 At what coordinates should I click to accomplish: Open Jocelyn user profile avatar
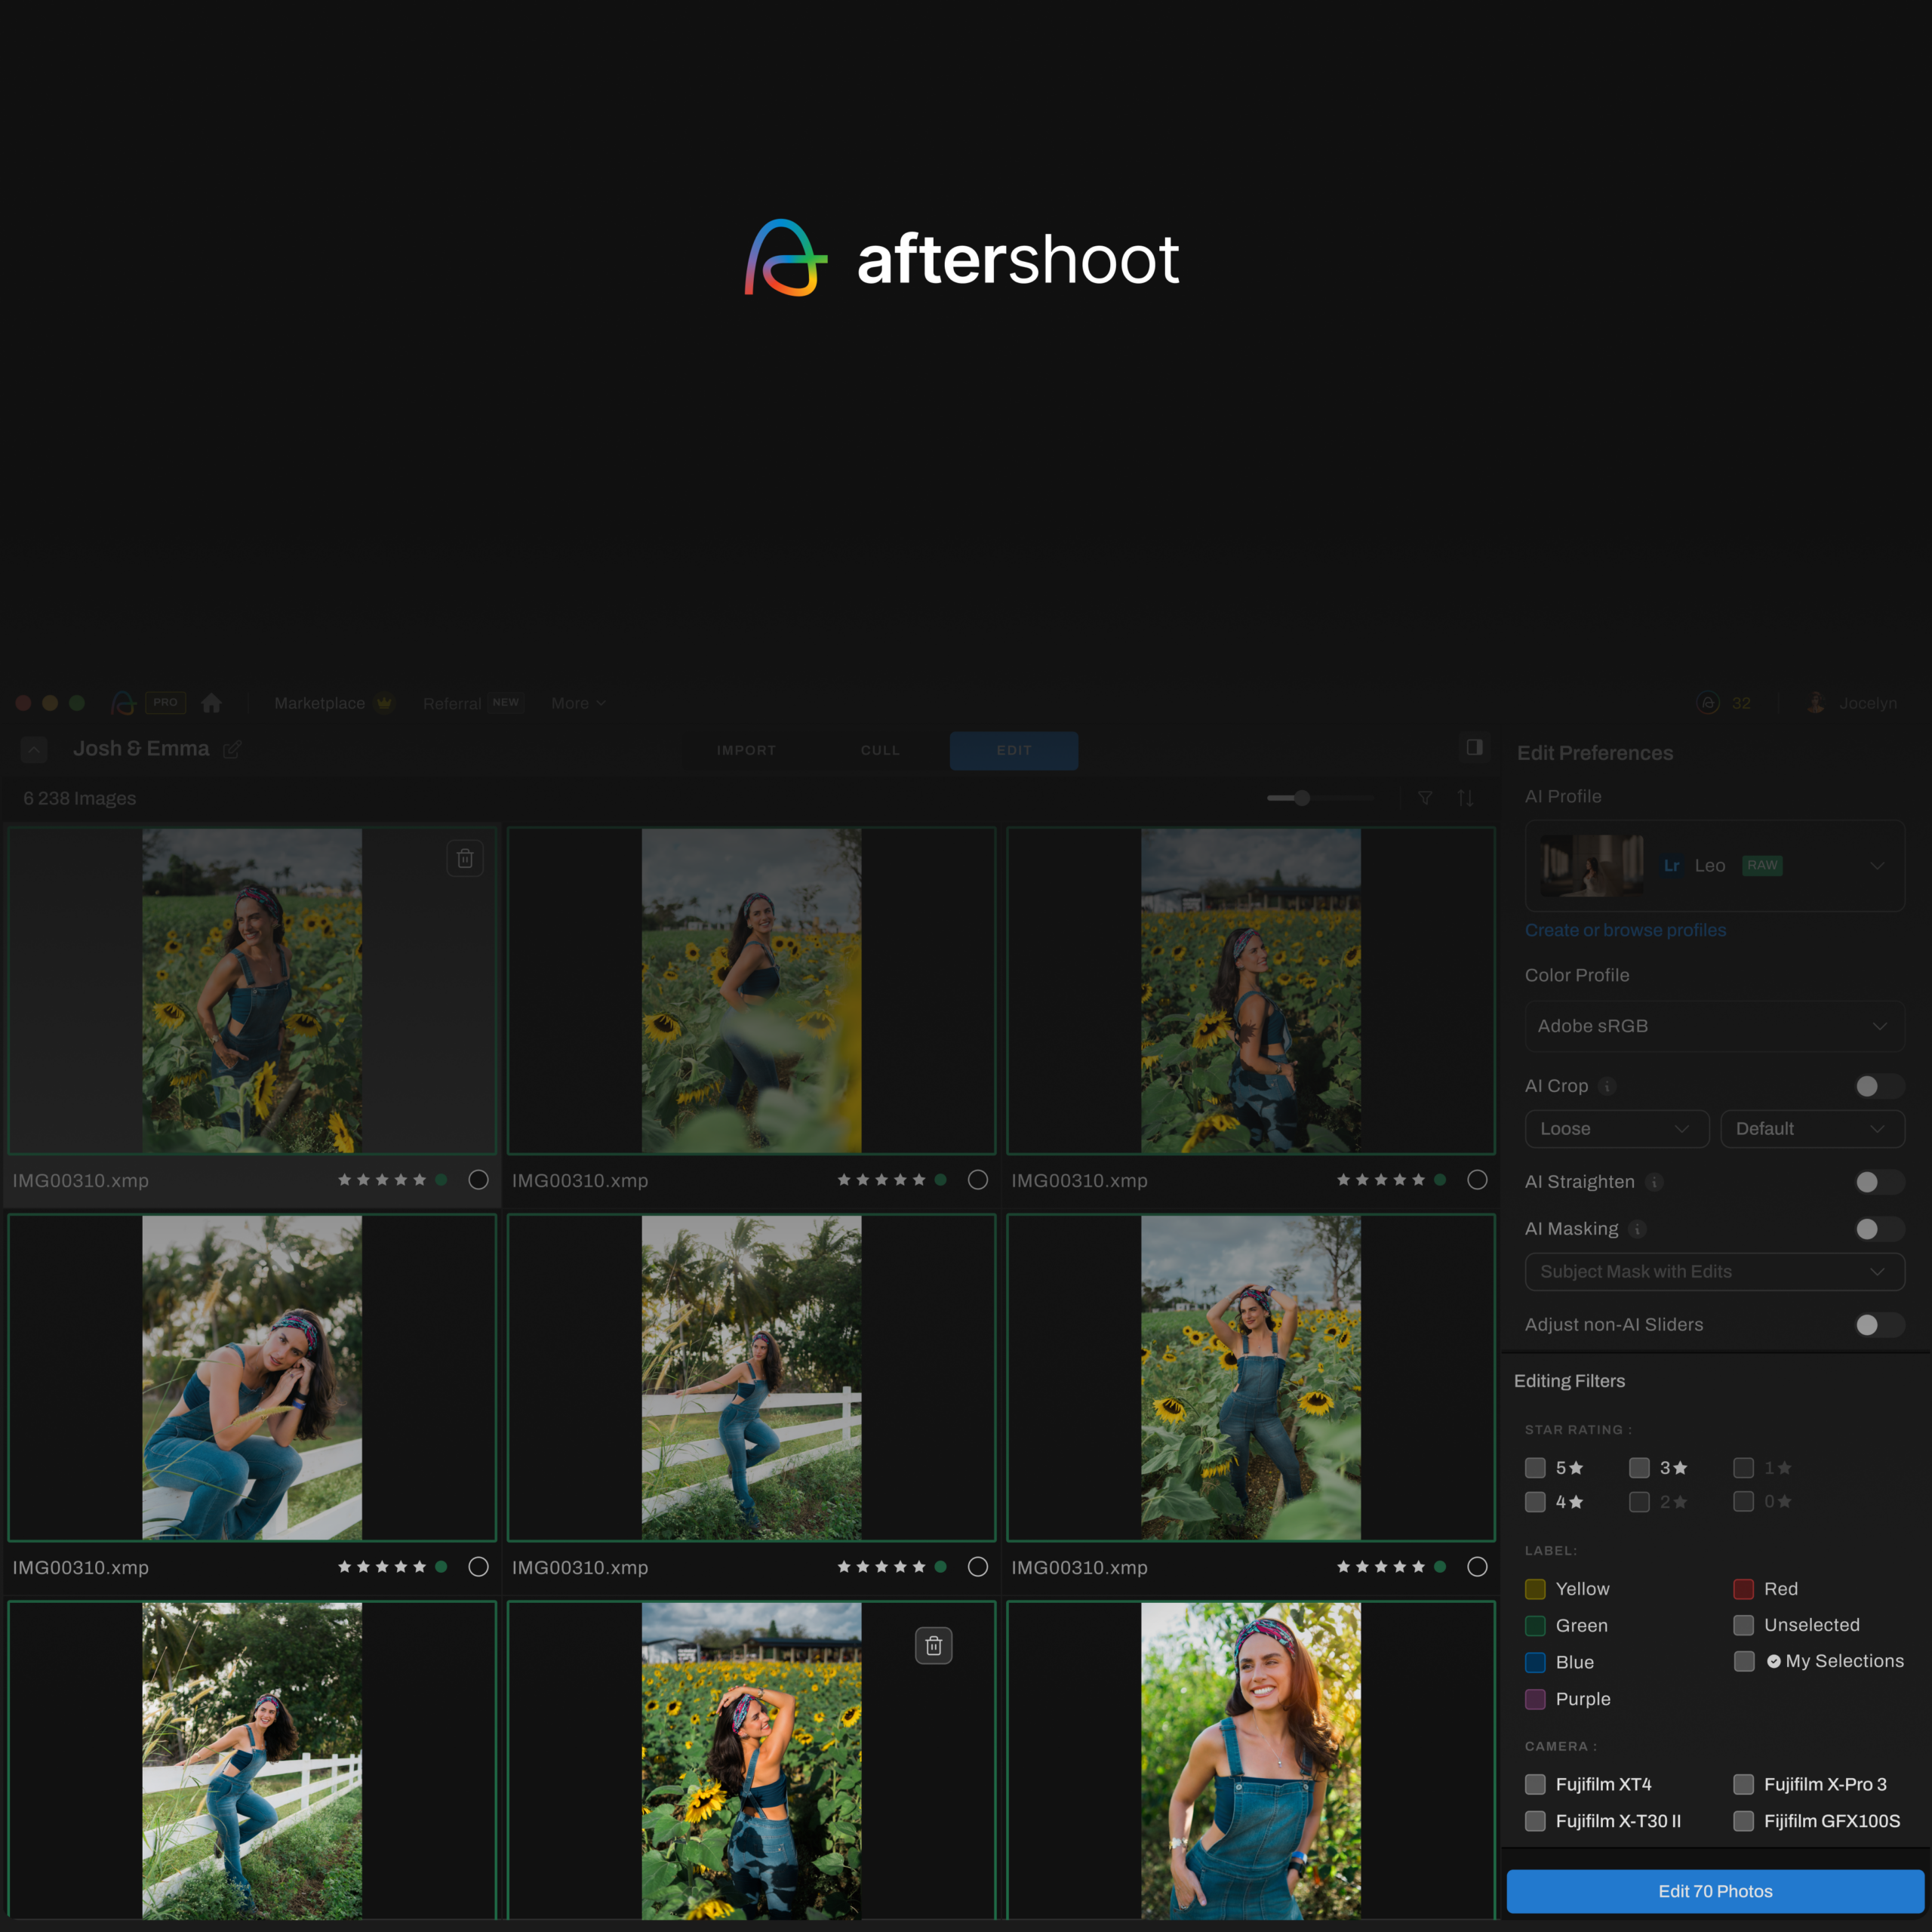pyautogui.click(x=1816, y=703)
